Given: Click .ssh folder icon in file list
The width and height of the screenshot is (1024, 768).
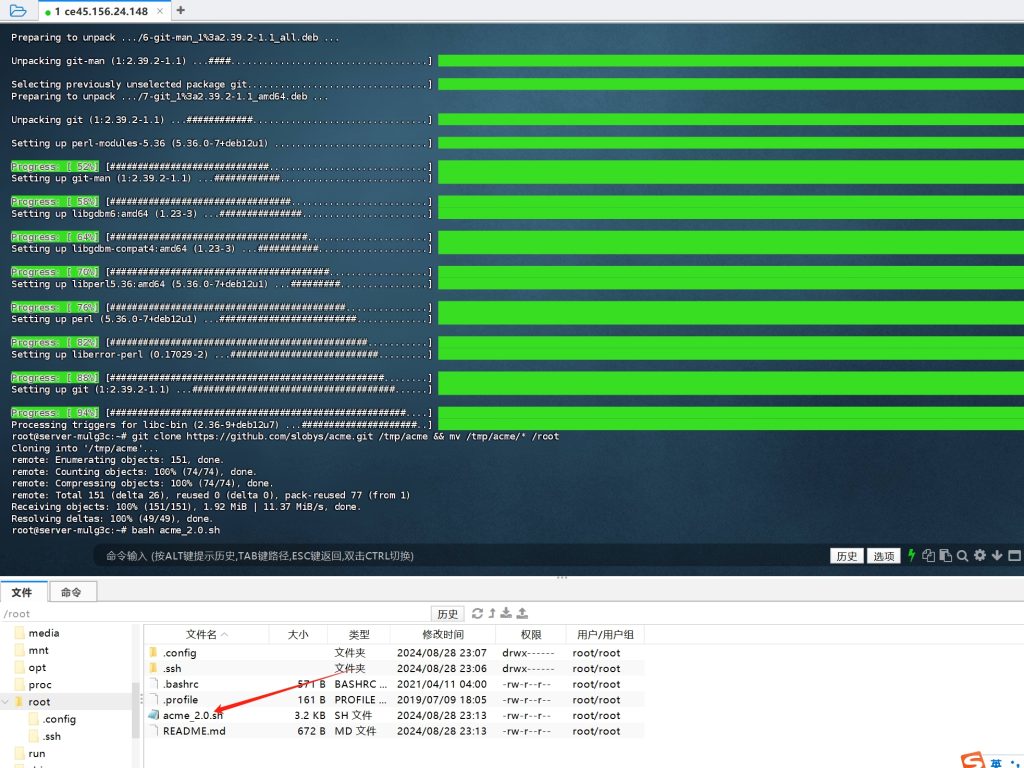Looking at the screenshot, I should [153, 668].
